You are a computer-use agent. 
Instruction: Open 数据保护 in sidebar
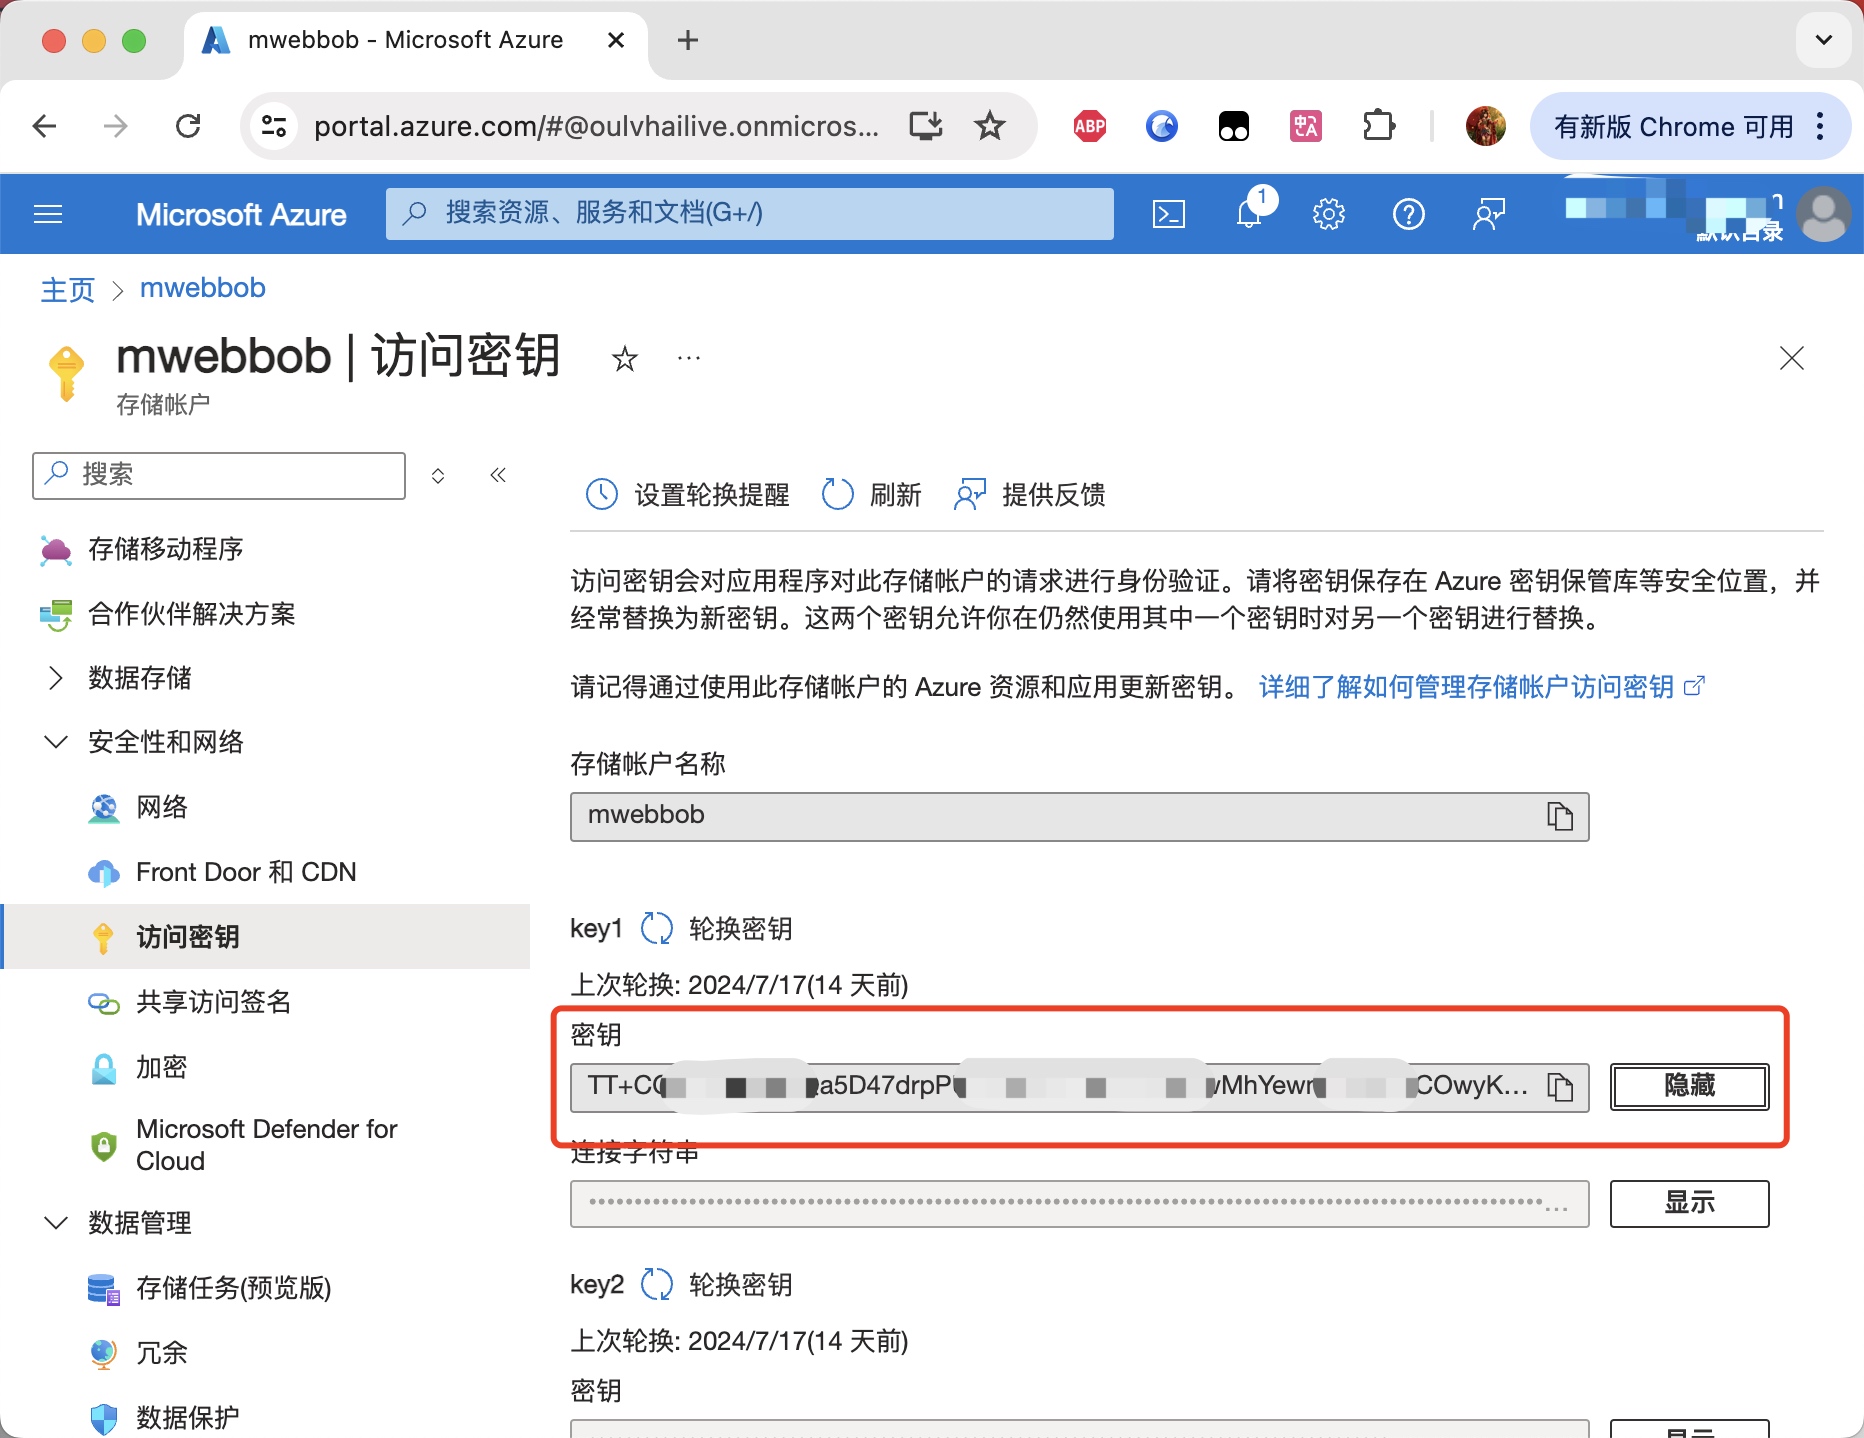point(188,1418)
